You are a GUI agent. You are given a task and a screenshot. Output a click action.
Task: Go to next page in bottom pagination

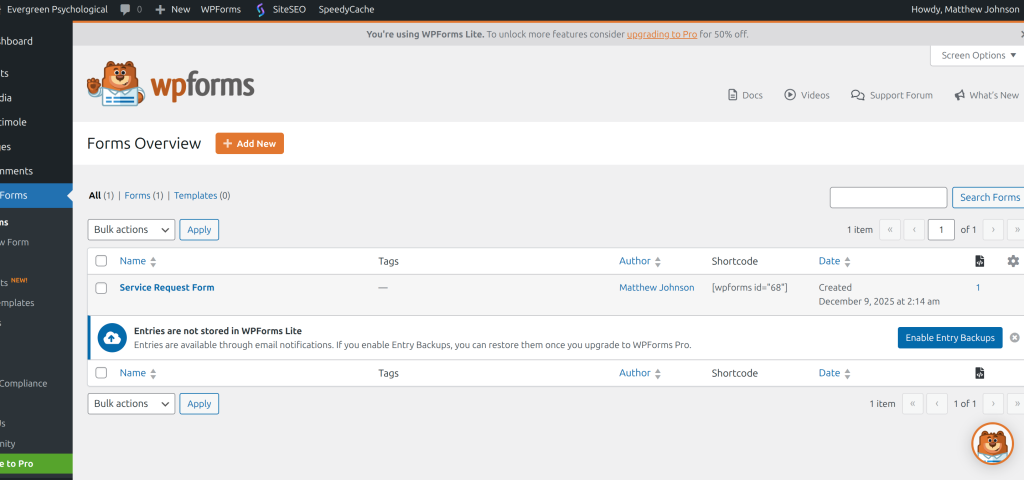tap(993, 404)
